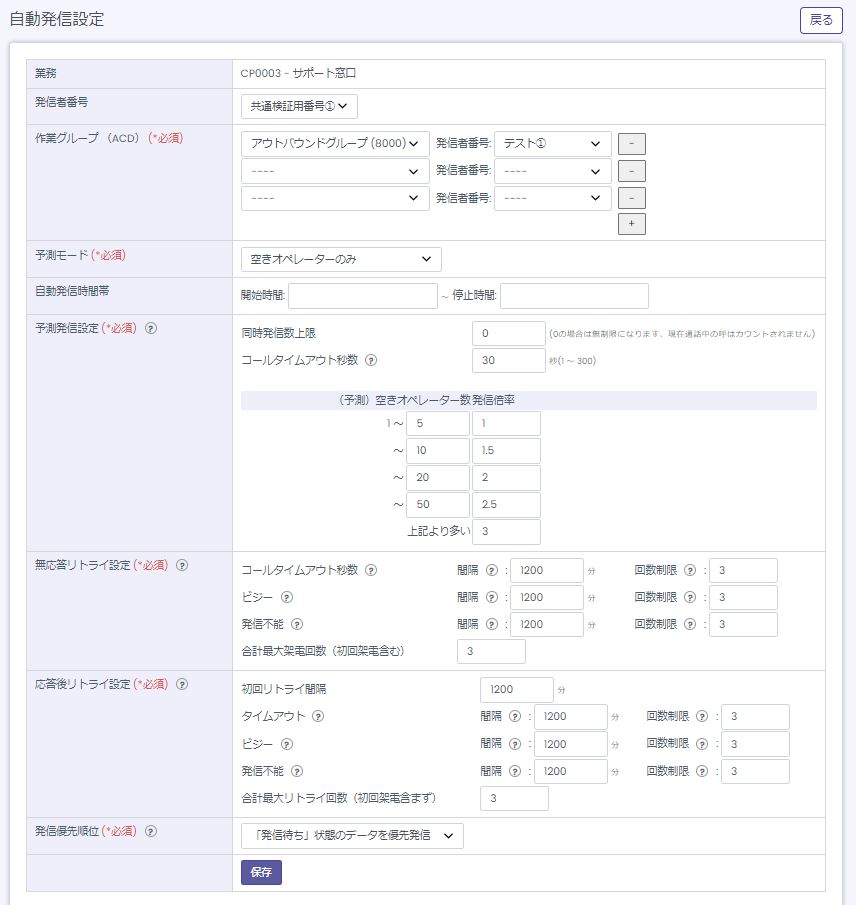Image resolution: width=856 pixels, height=905 pixels.
Task: Click help icon beside 無応答リトライ設定 label
Action: (182, 565)
